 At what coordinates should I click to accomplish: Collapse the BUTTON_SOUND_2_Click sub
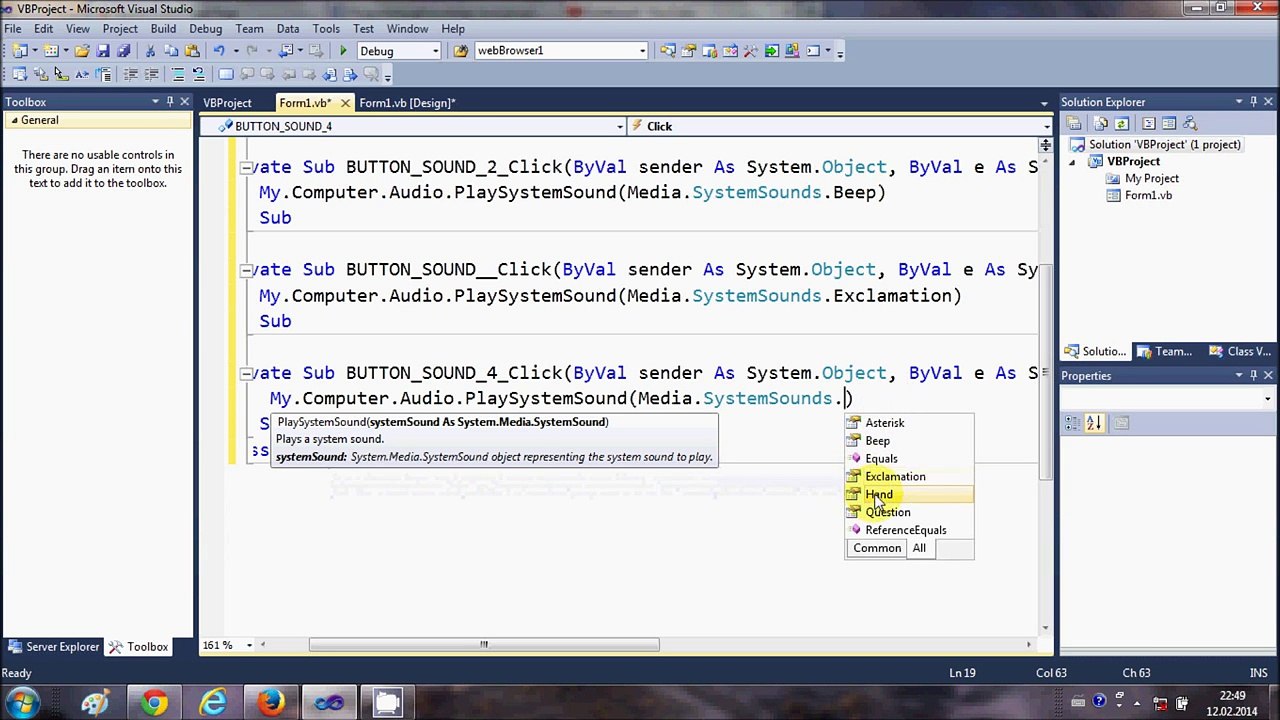tap(246, 168)
